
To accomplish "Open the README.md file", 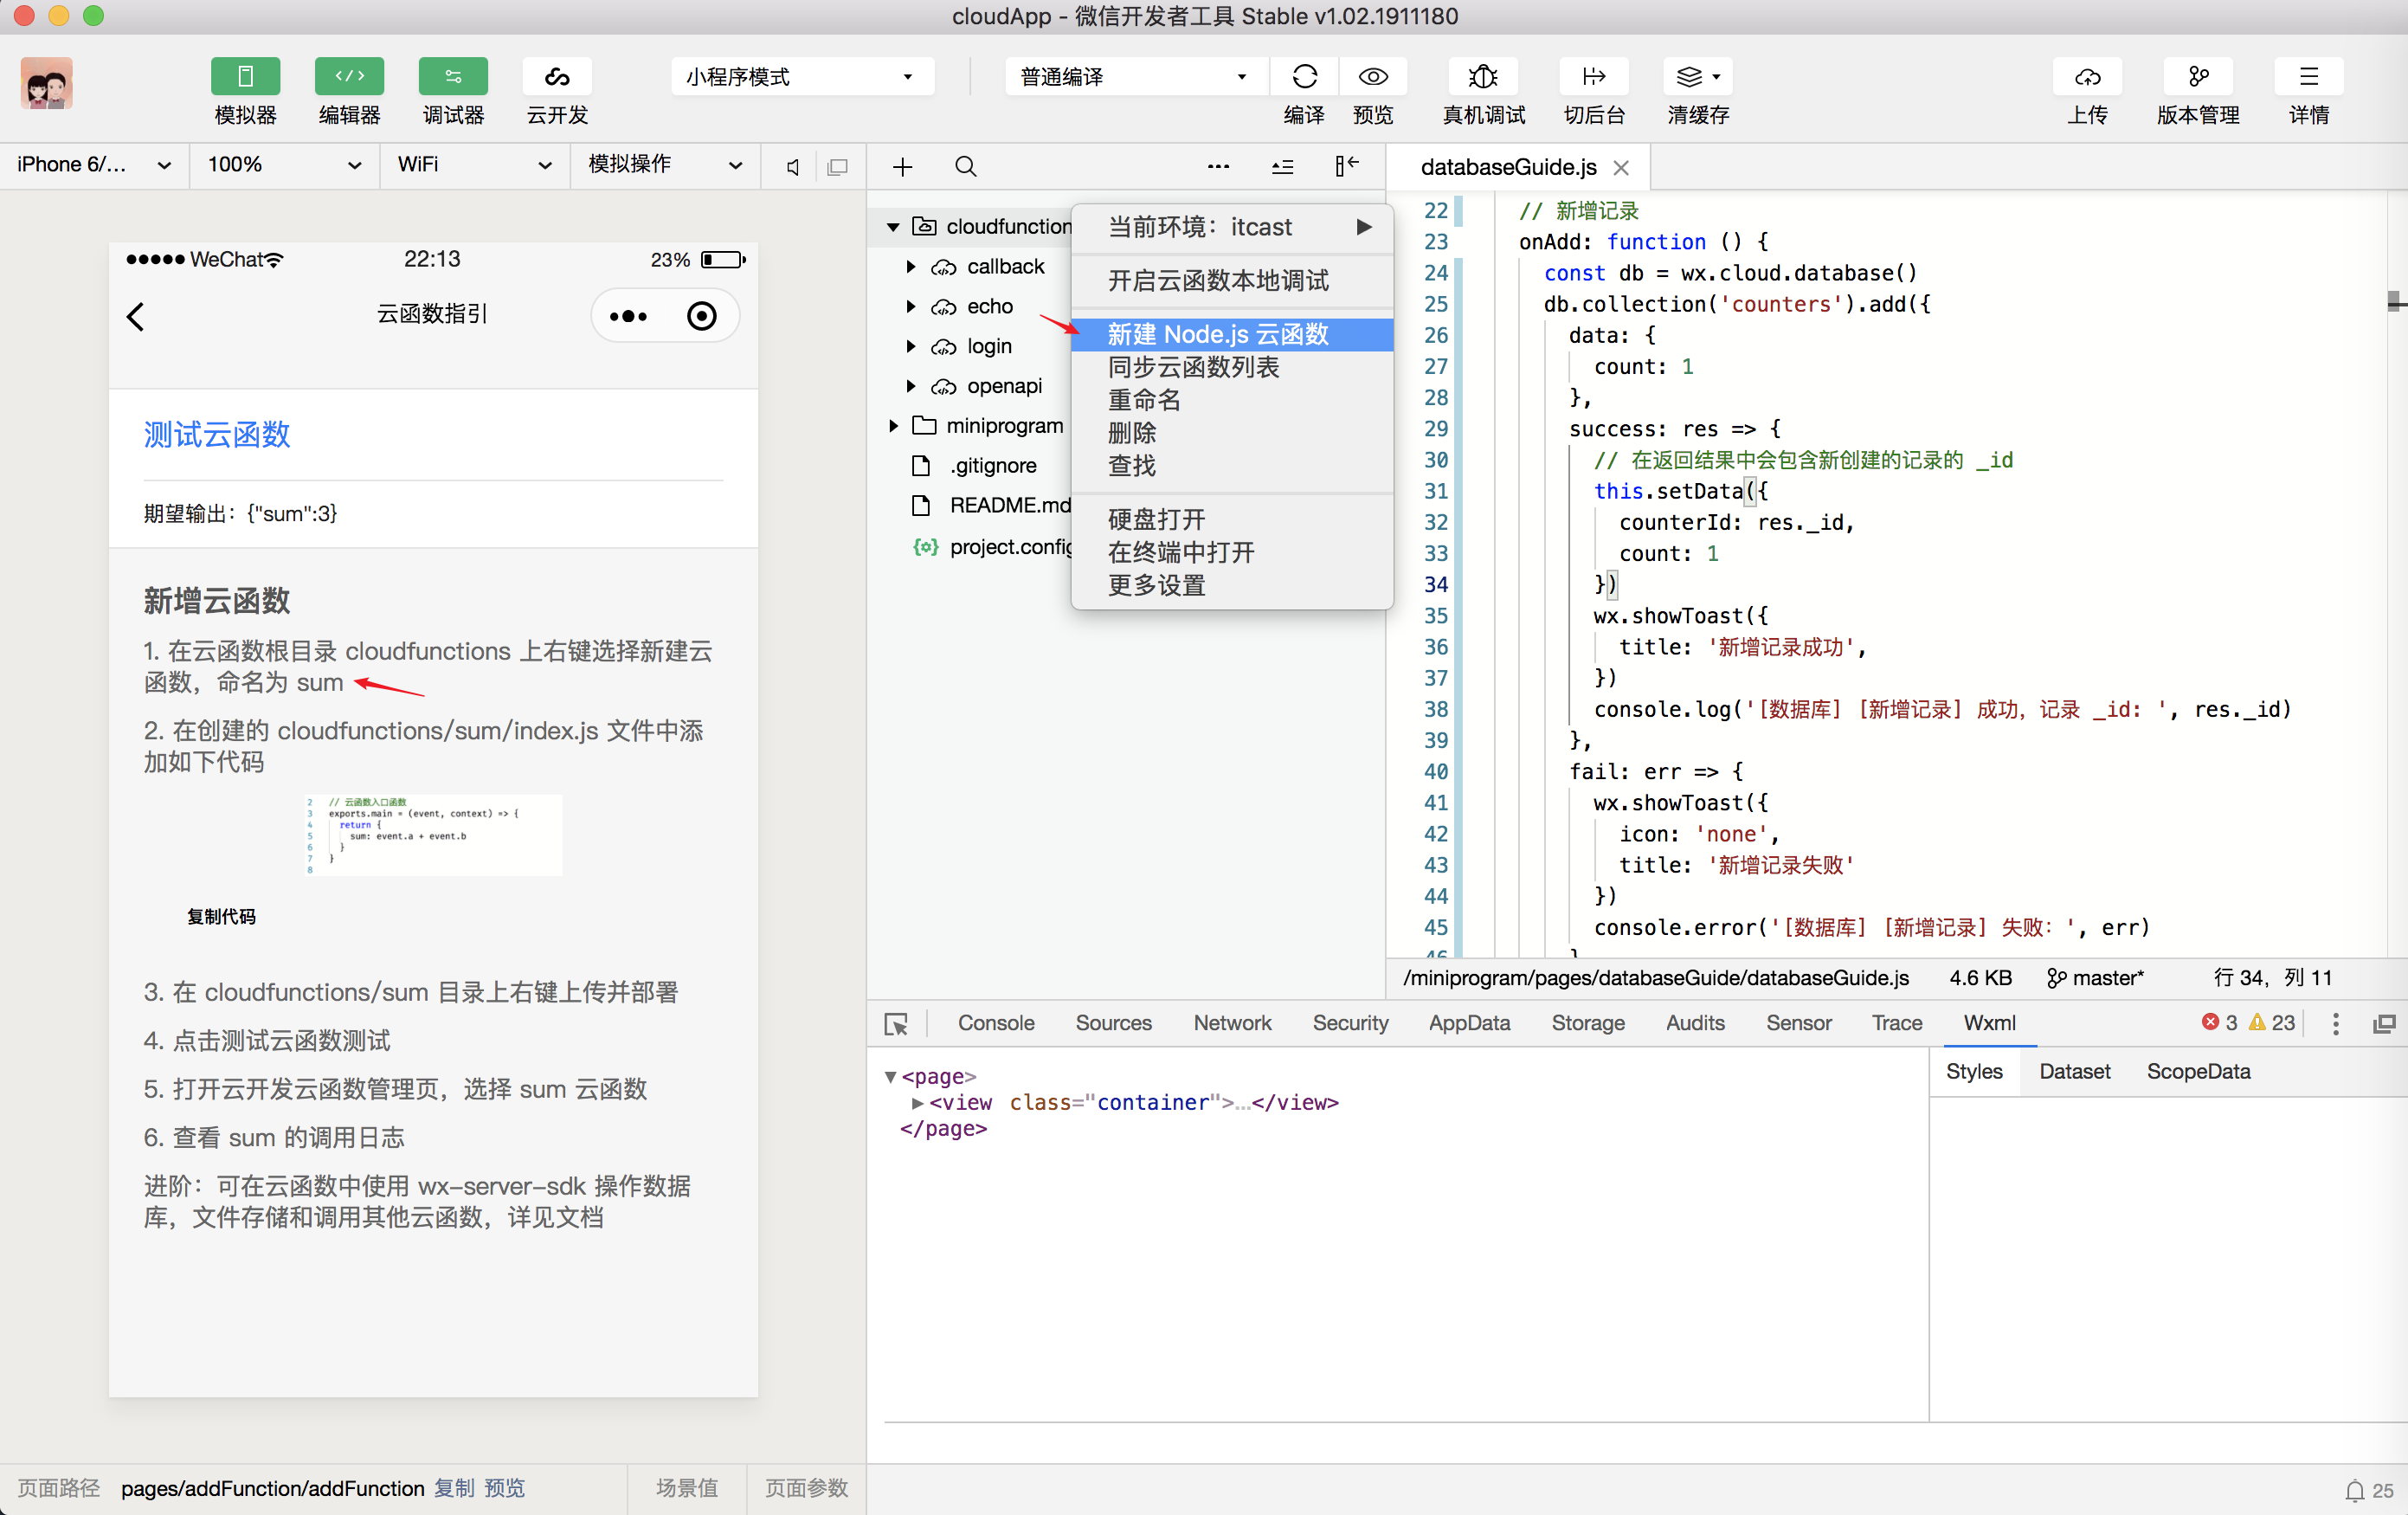I will click(992, 505).
